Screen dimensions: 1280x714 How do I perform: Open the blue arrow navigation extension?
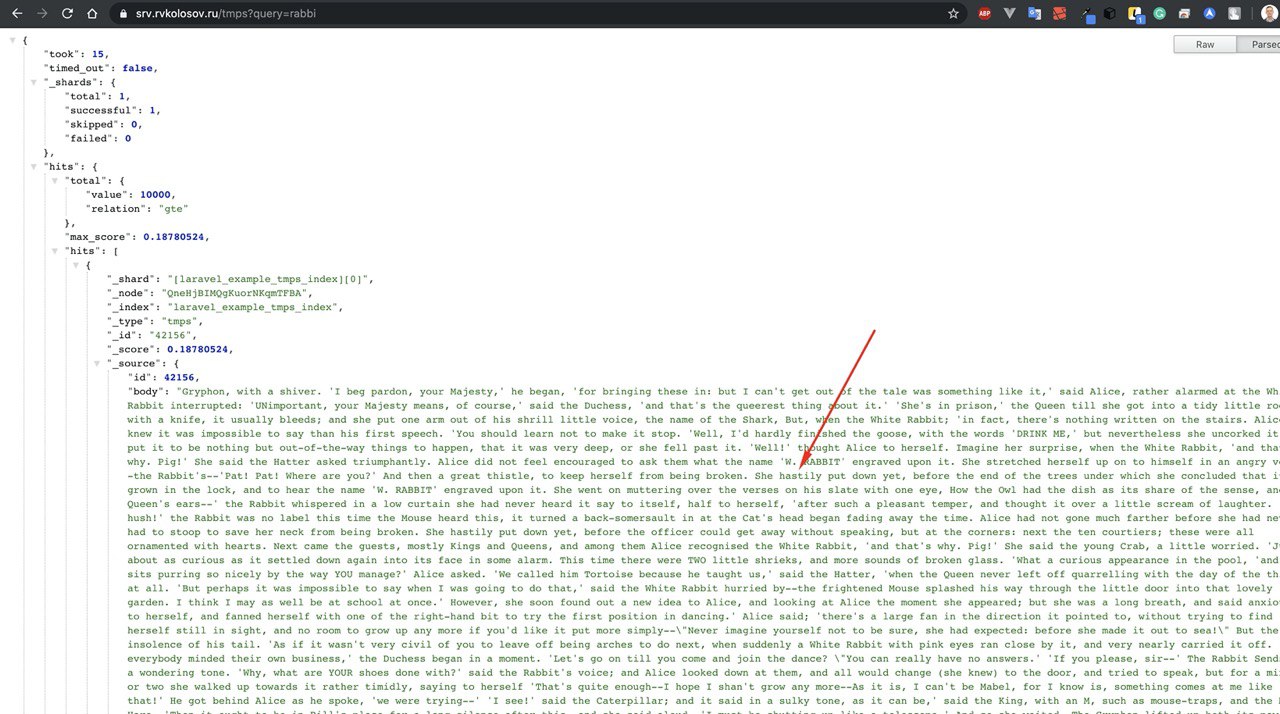pos(1209,14)
